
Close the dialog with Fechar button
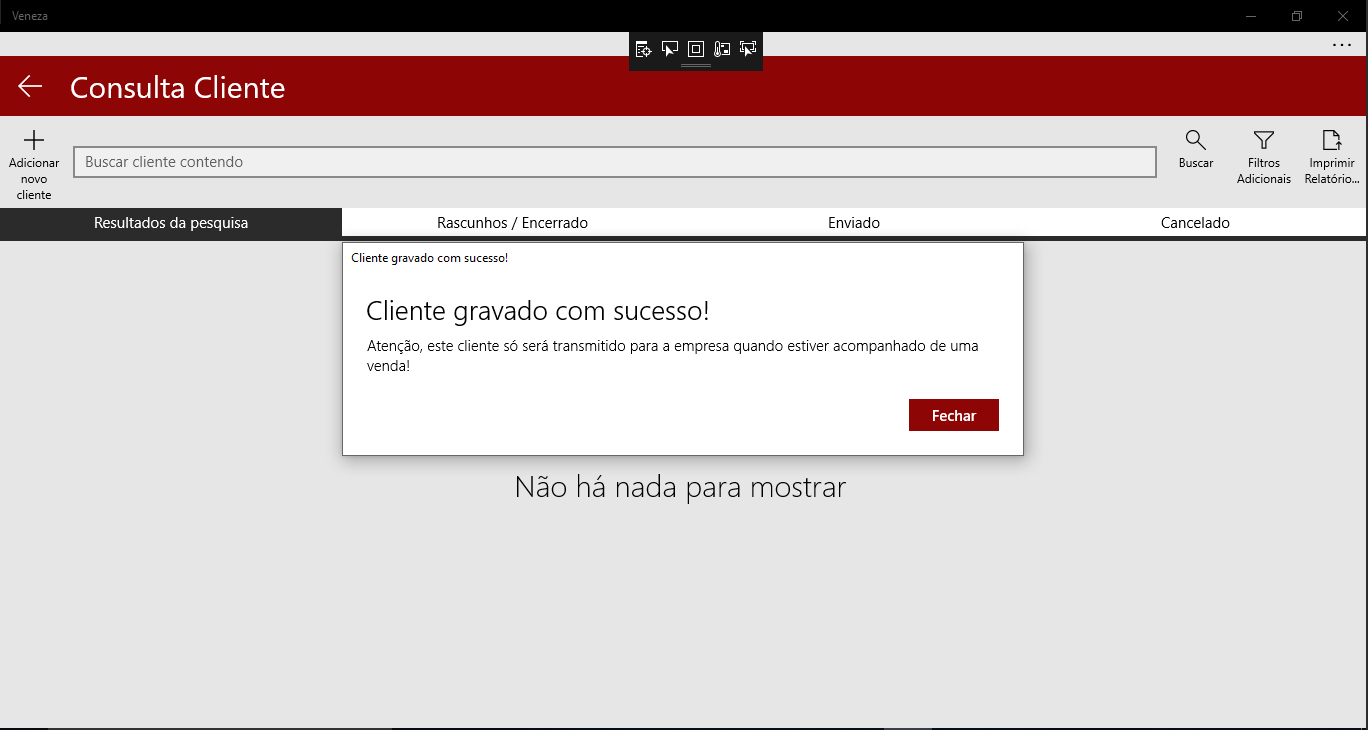pos(954,415)
